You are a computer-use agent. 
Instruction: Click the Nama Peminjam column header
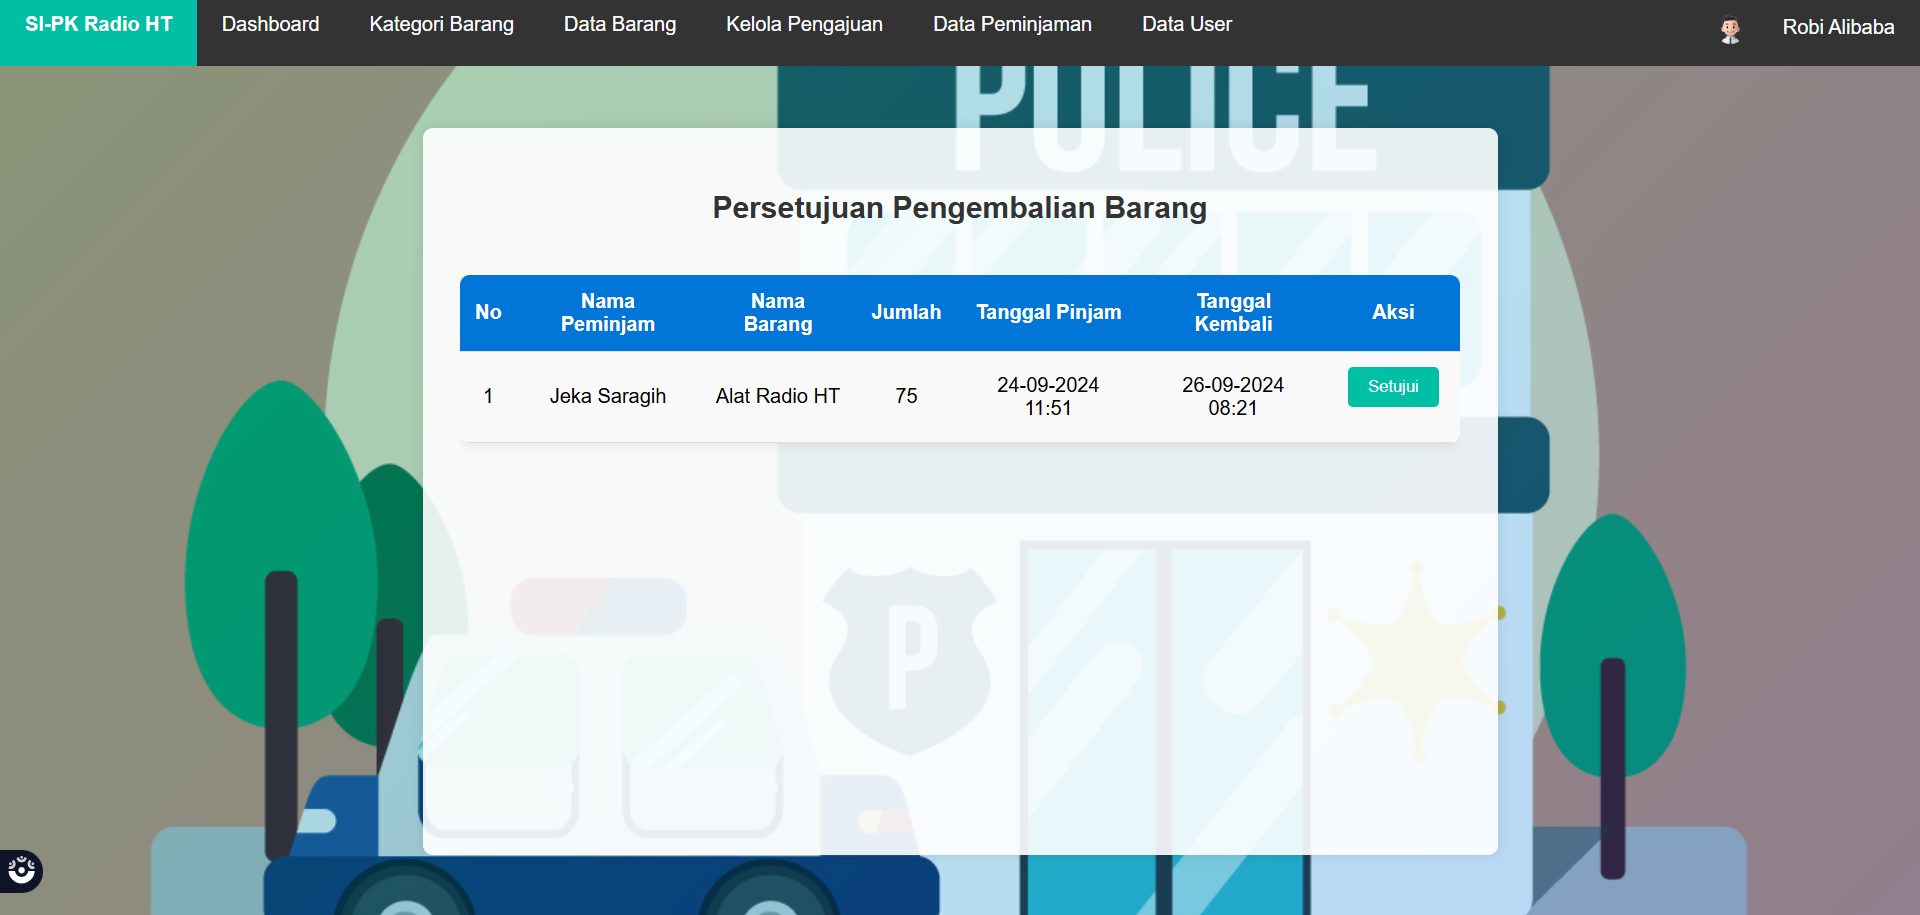tap(608, 313)
